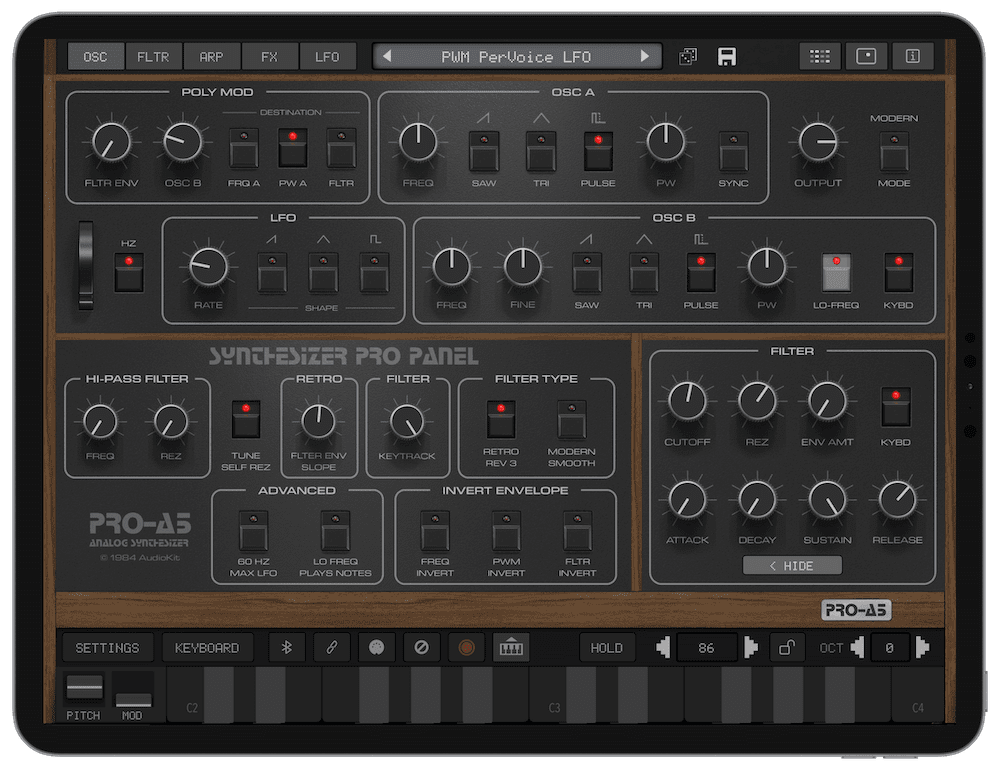
Task: Select previous preset arrow
Action: 386,56
